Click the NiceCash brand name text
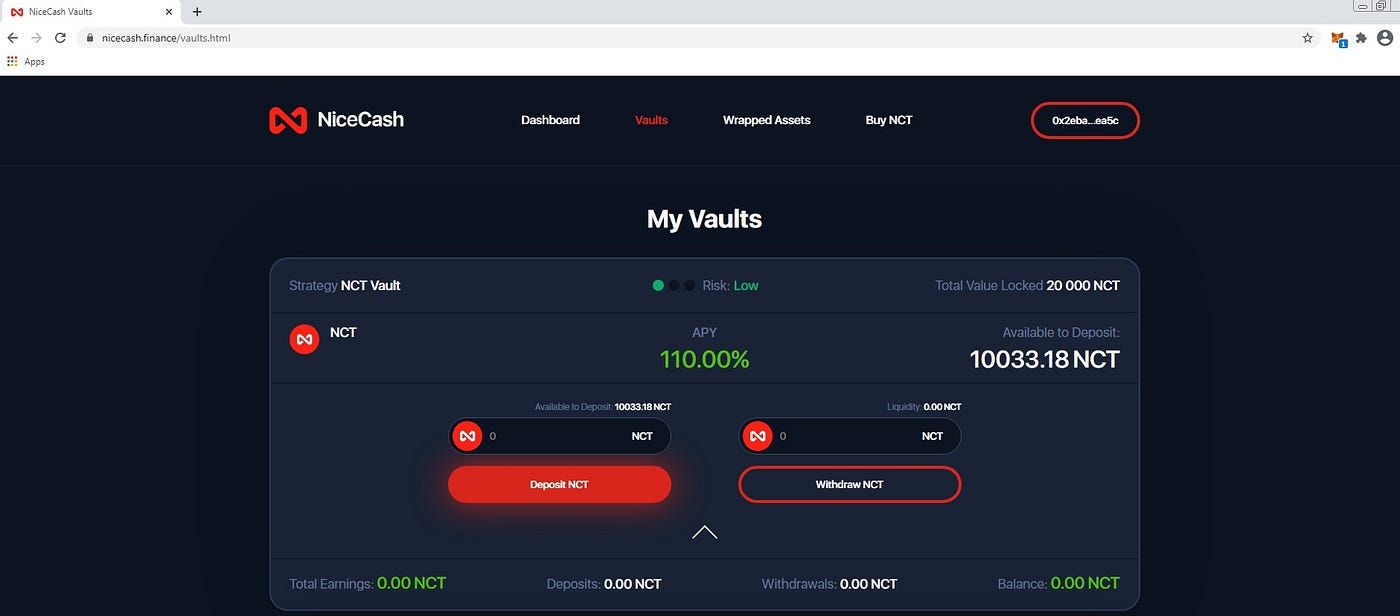This screenshot has height=616, width=1400. tap(361, 119)
